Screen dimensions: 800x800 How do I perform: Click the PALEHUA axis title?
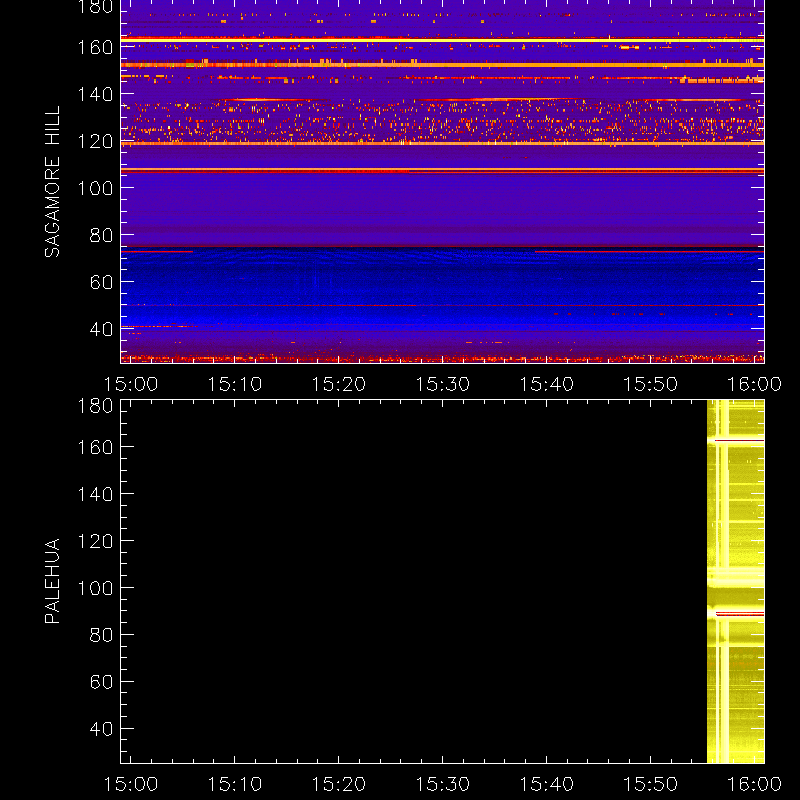coord(52,581)
